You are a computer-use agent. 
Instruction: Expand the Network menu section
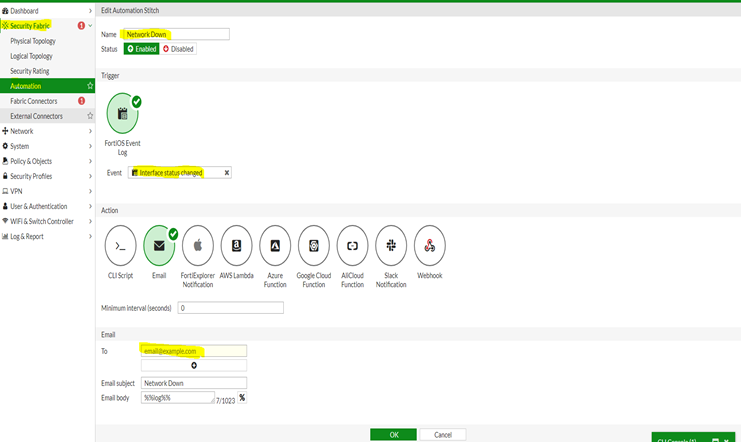click(x=22, y=131)
